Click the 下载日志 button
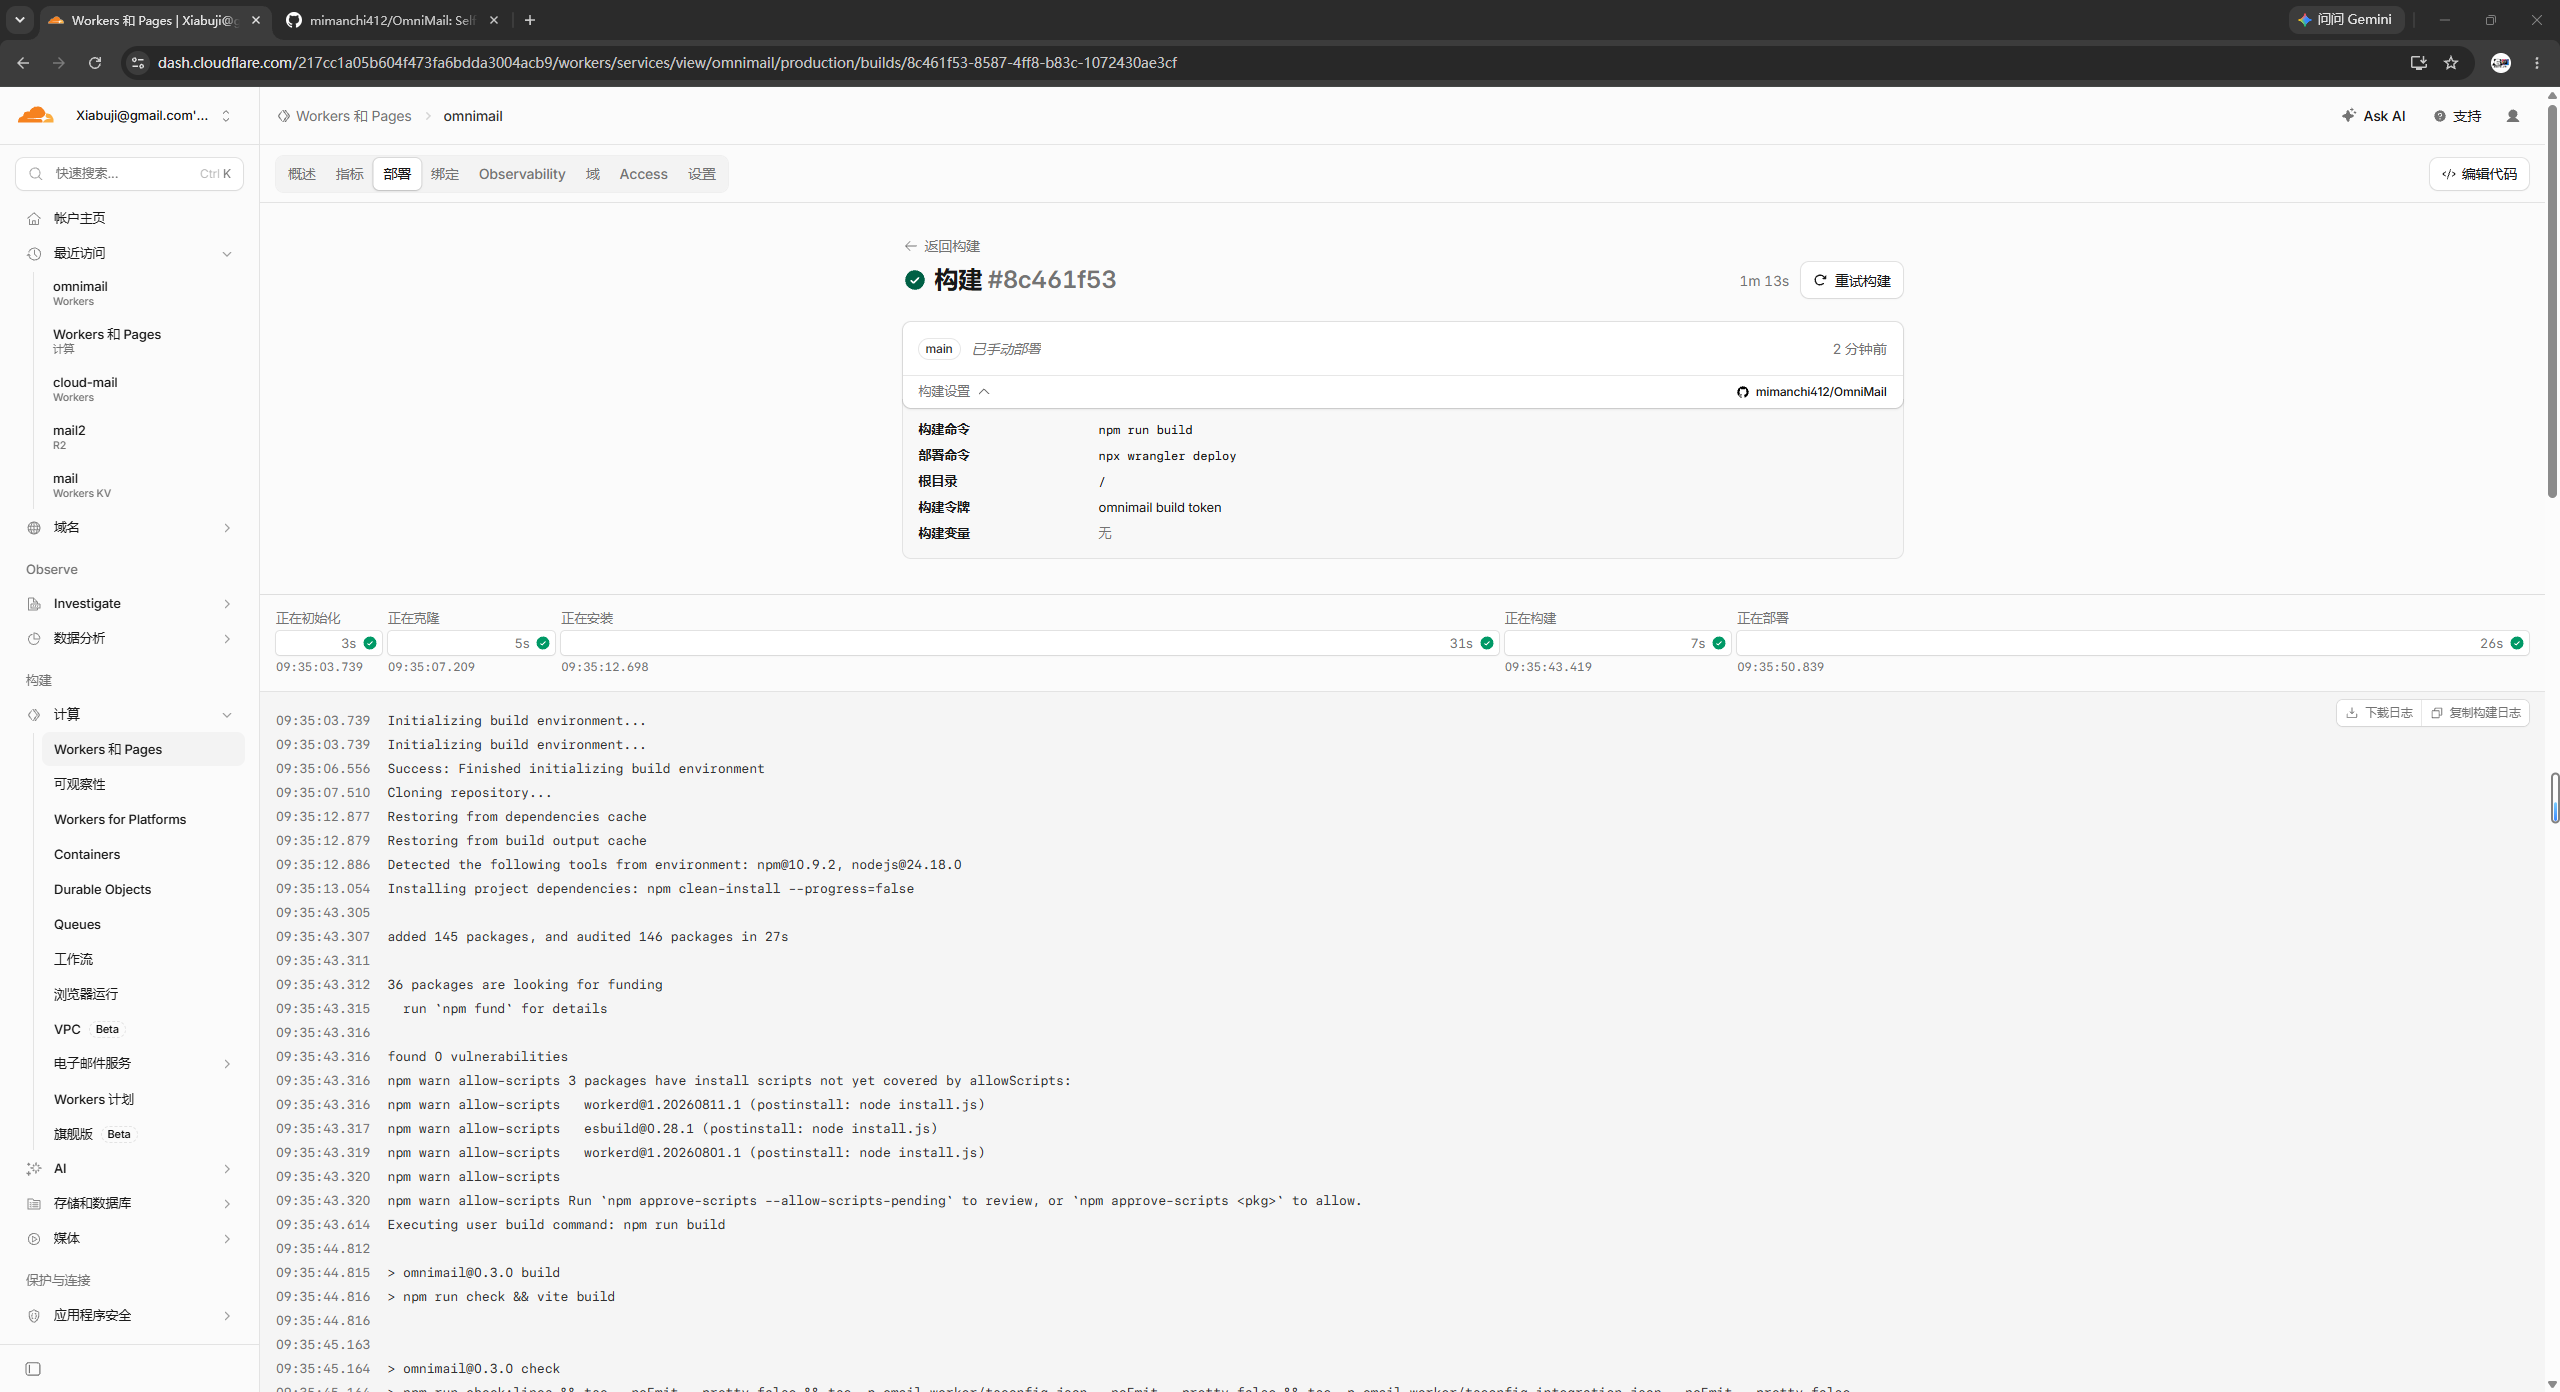The image size is (2560, 1392). click(2380, 713)
